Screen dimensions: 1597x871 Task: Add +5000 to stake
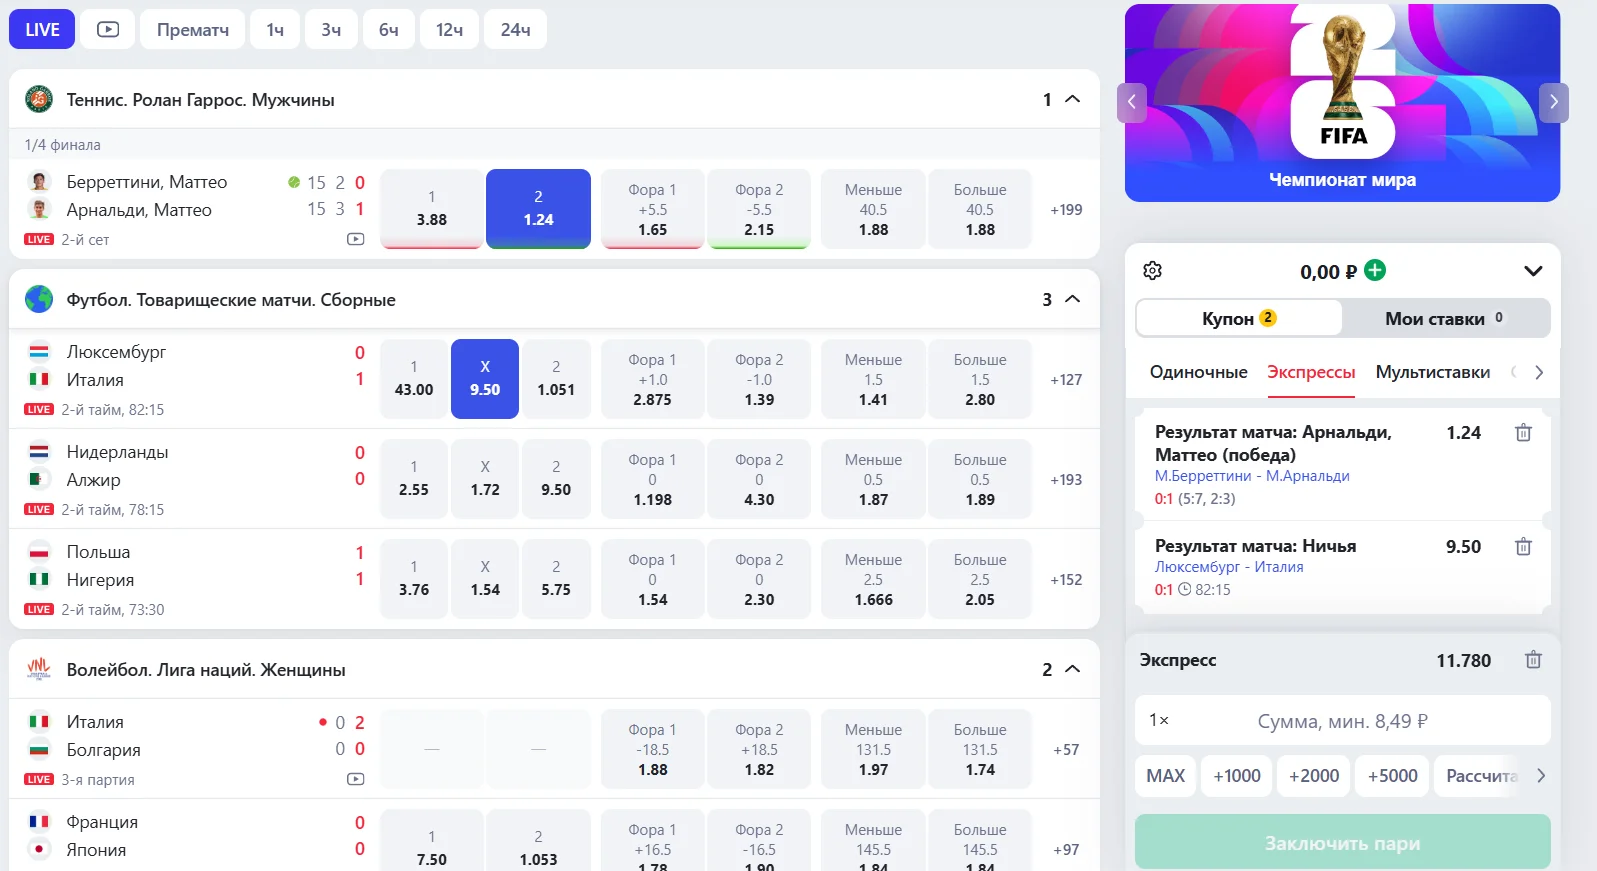click(x=1392, y=776)
